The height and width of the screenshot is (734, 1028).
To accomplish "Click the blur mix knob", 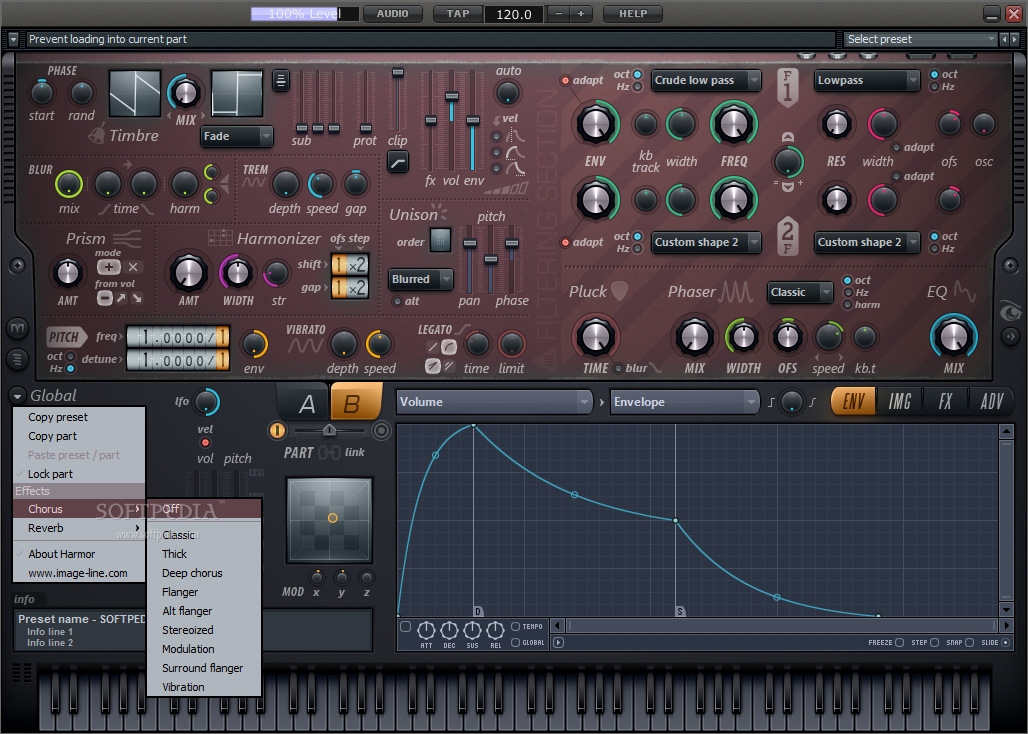I will (69, 185).
